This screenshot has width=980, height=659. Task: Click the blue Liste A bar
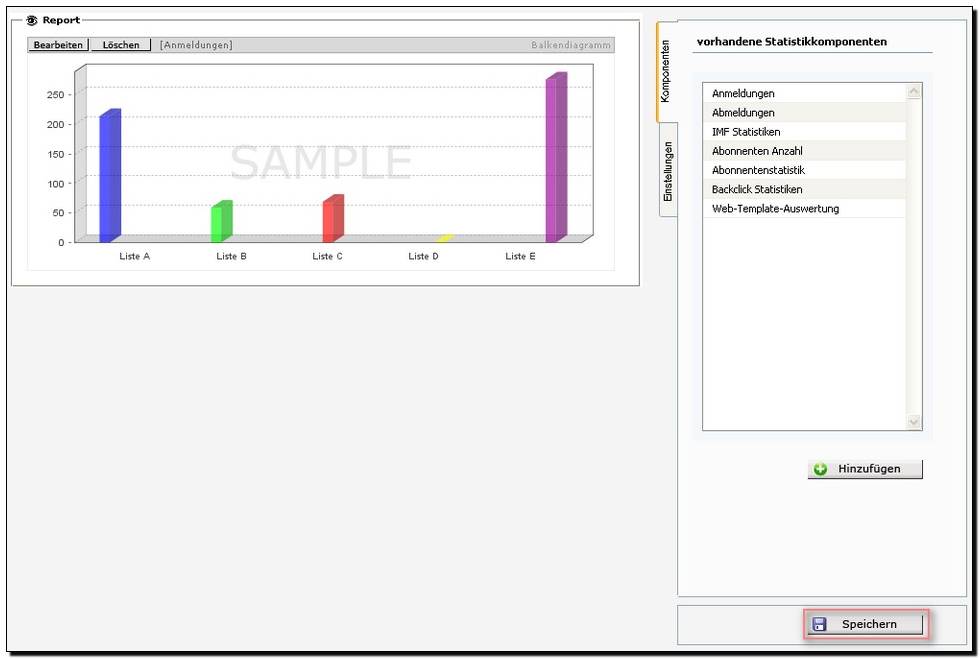(x=110, y=176)
